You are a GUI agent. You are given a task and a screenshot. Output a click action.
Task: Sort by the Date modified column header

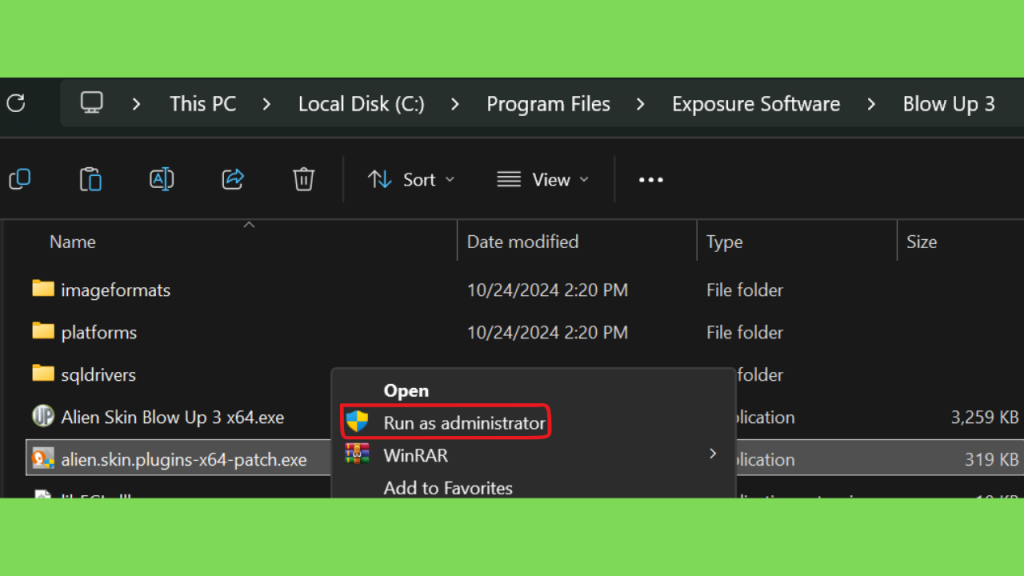coord(522,242)
